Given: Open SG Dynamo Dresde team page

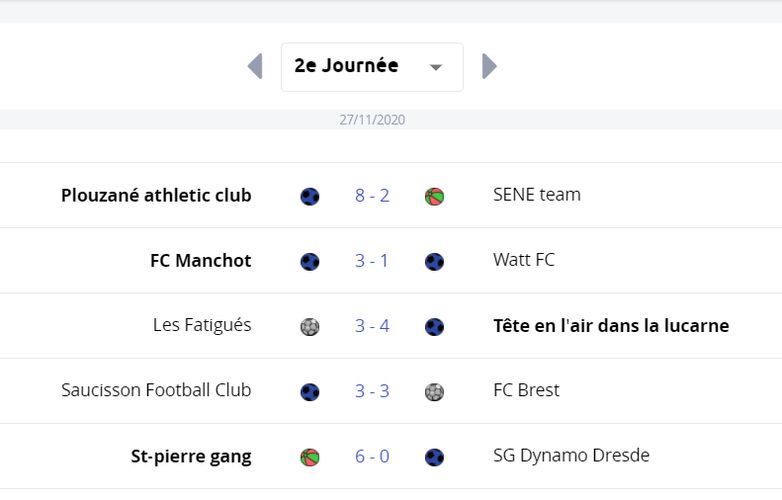Looking at the screenshot, I should [x=572, y=456].
